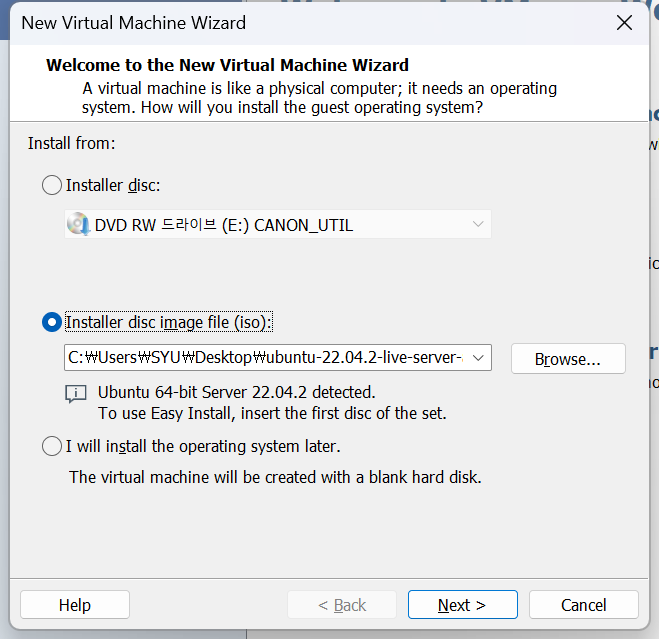Click 'To use Easy Install' message text
This screenshot has width=659, height=639.
[272, 413]
